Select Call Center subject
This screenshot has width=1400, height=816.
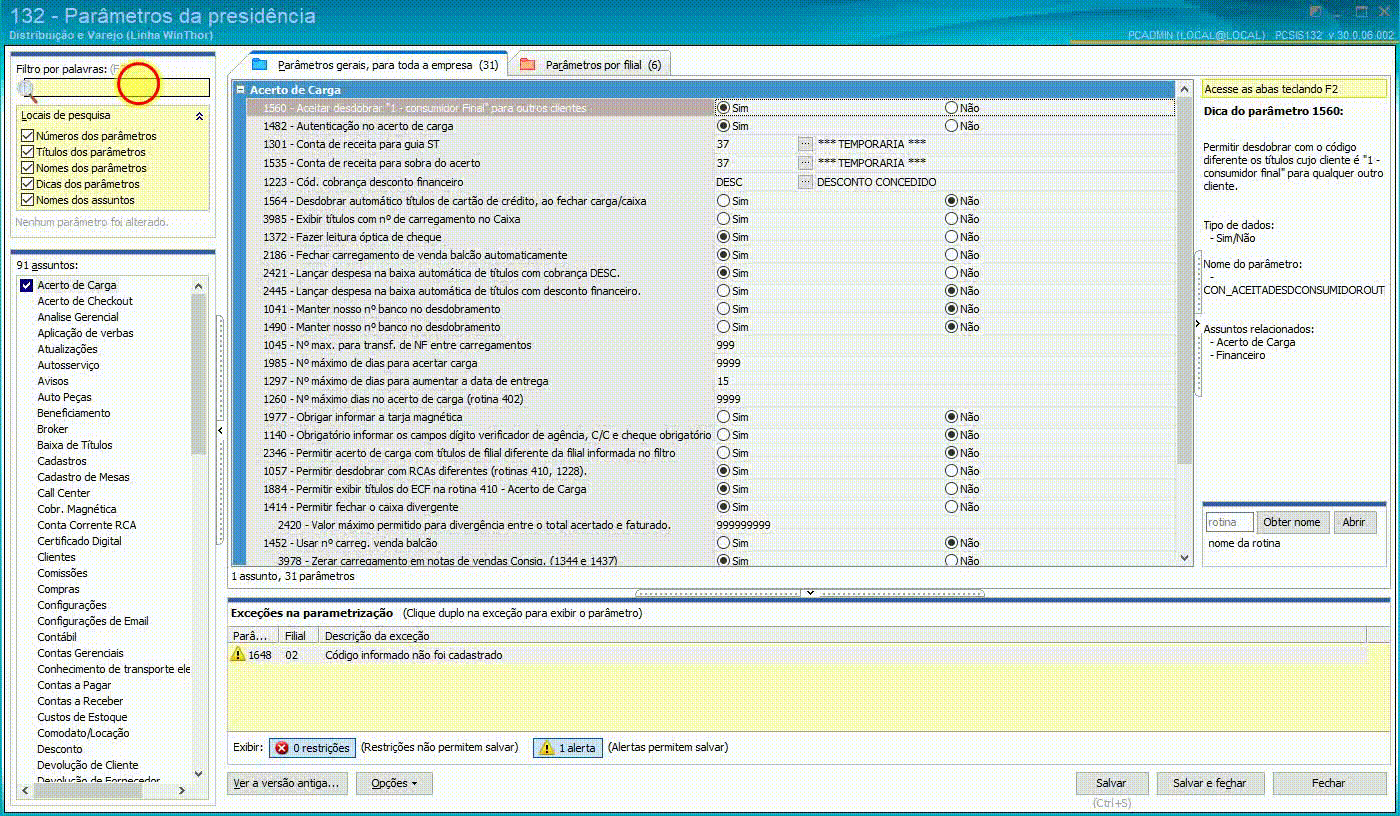[64, 493]
